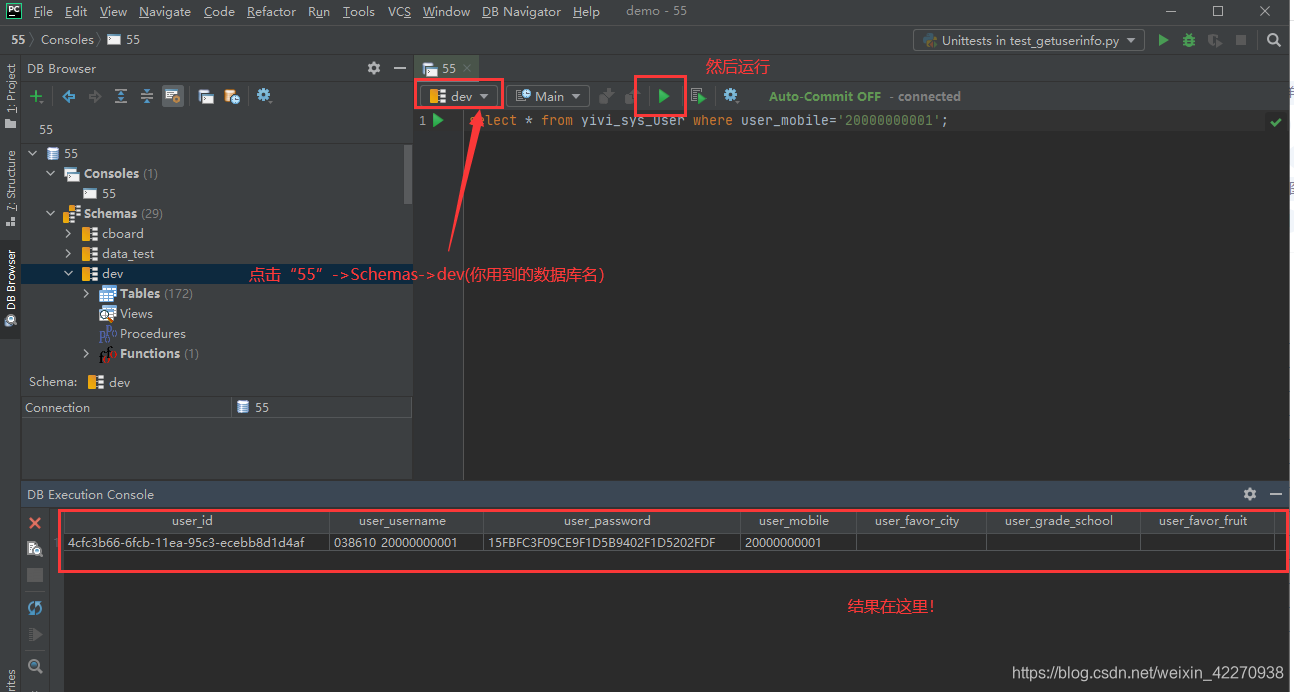
Task: Click the green plus add connection icon
Action: (x=36, y=96)
